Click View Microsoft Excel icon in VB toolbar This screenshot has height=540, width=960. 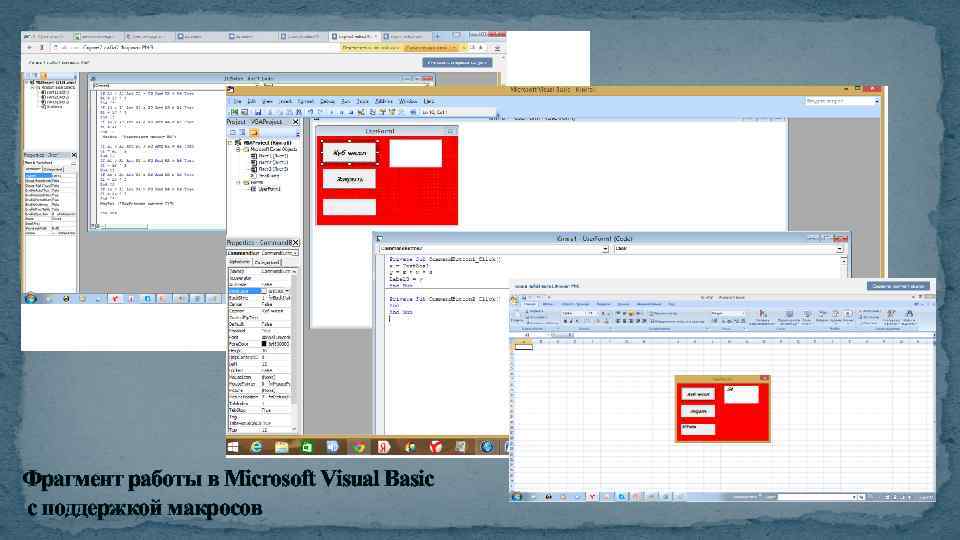(x=234, y=112)
